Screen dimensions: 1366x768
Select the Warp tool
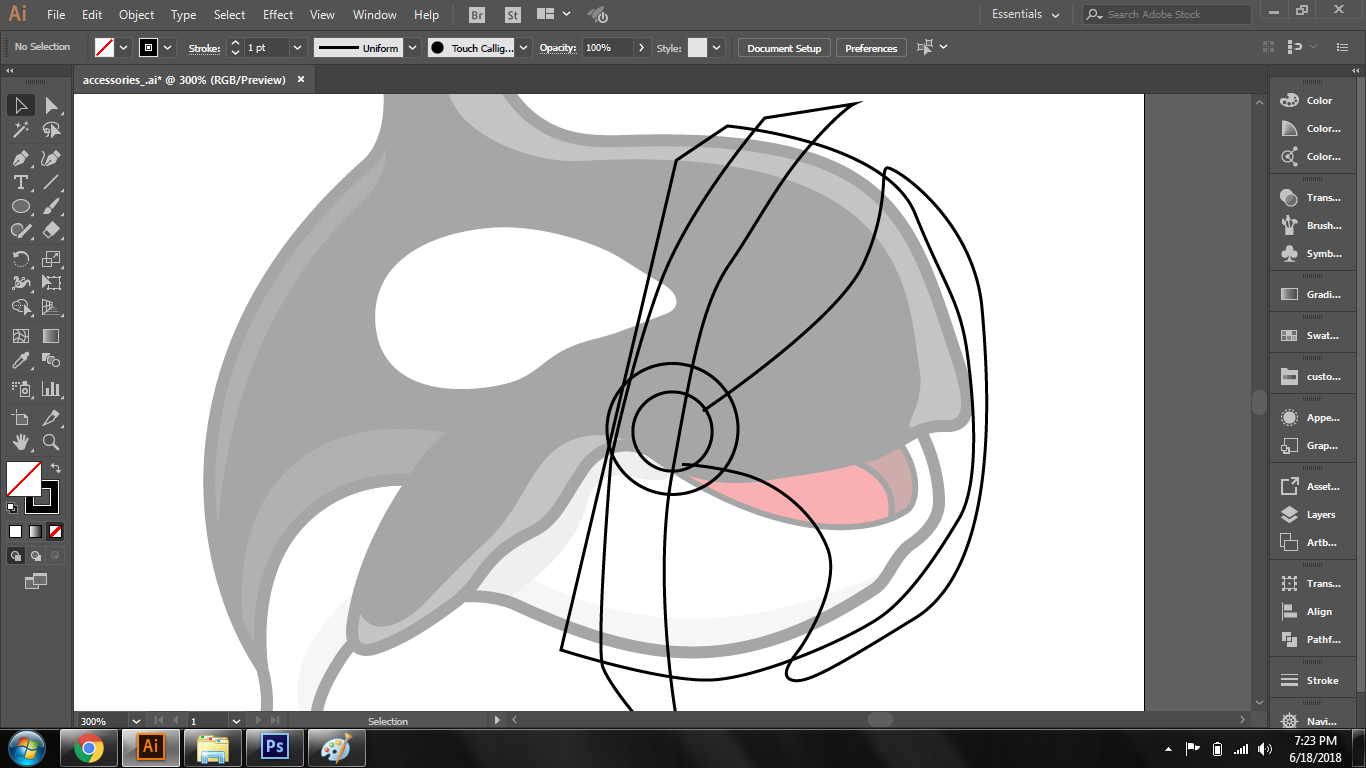point(20,283)
